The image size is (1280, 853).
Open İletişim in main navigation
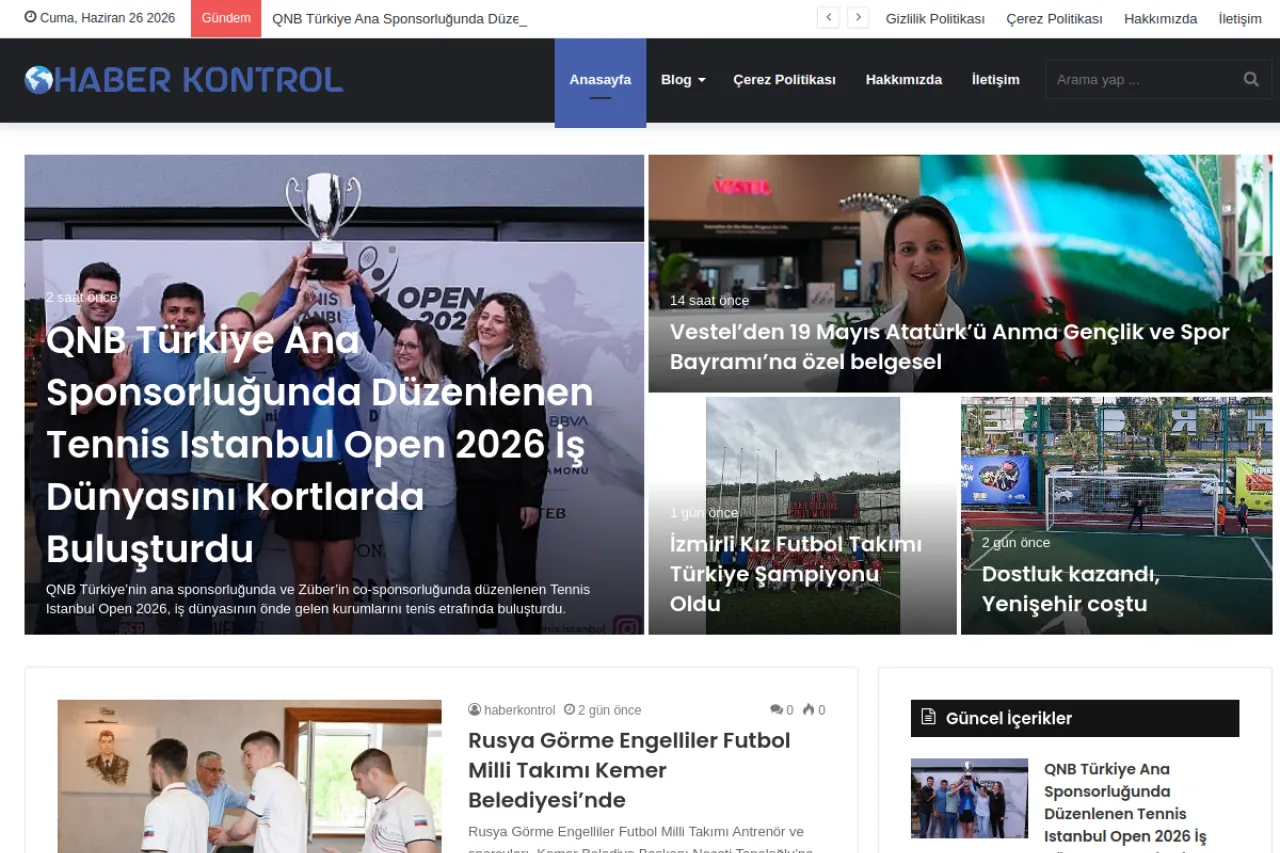click(995, 80)
